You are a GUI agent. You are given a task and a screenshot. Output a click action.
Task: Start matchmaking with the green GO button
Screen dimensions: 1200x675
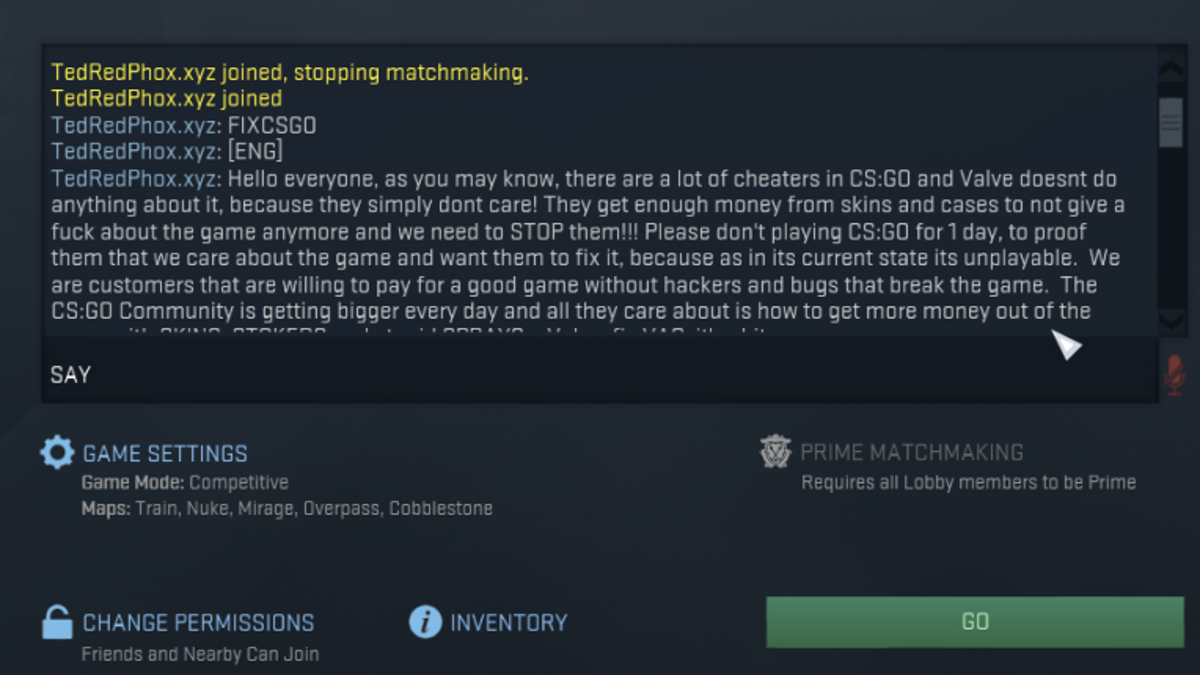pos(975,622)
